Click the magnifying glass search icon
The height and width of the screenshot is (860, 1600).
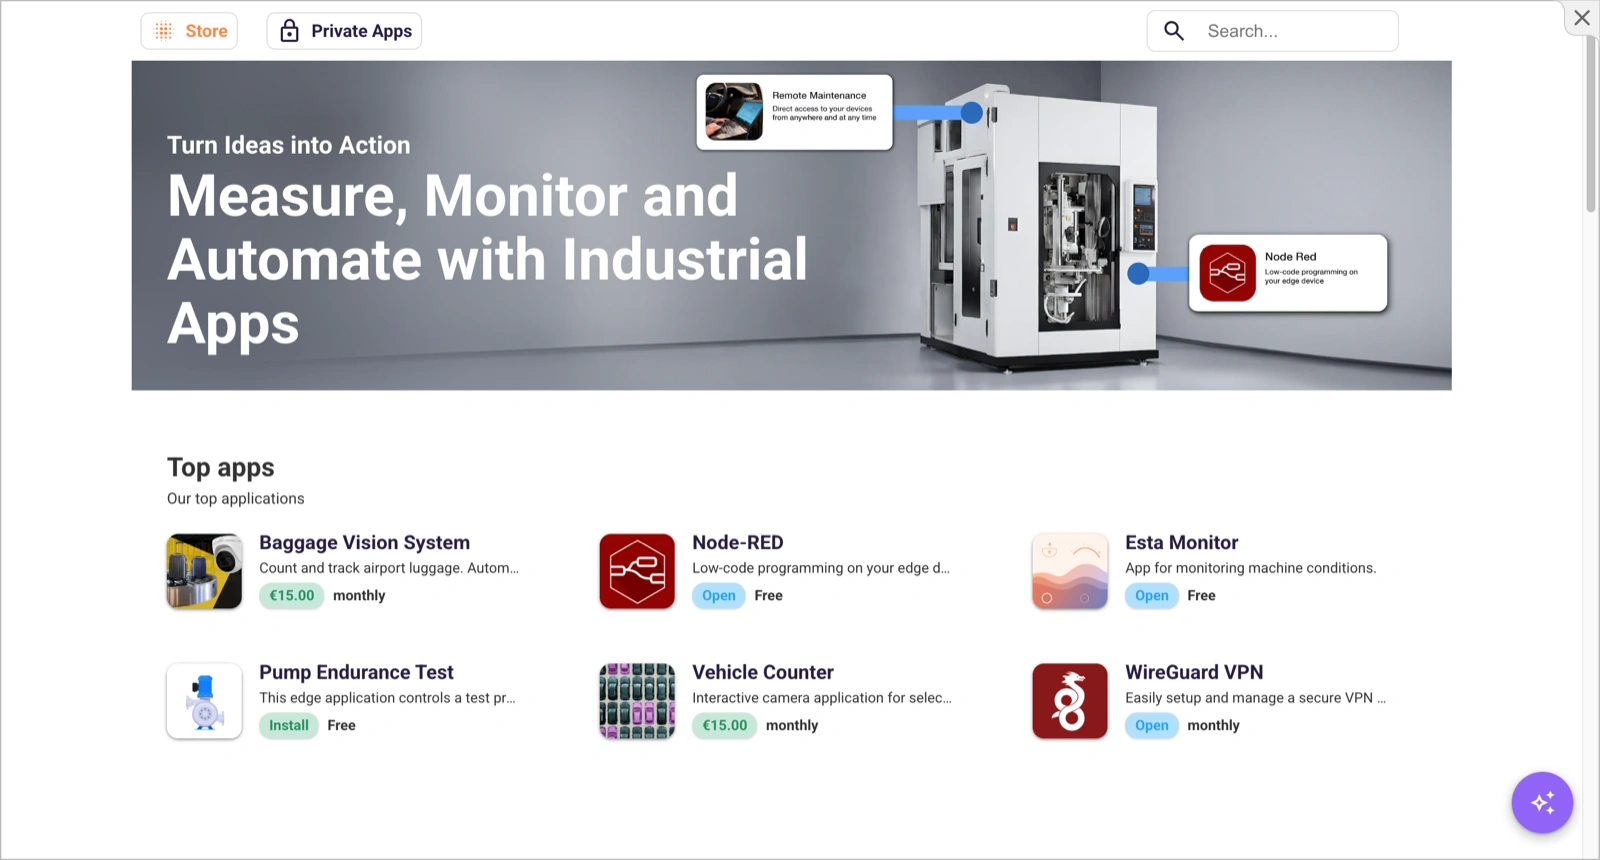(1174, 31)
